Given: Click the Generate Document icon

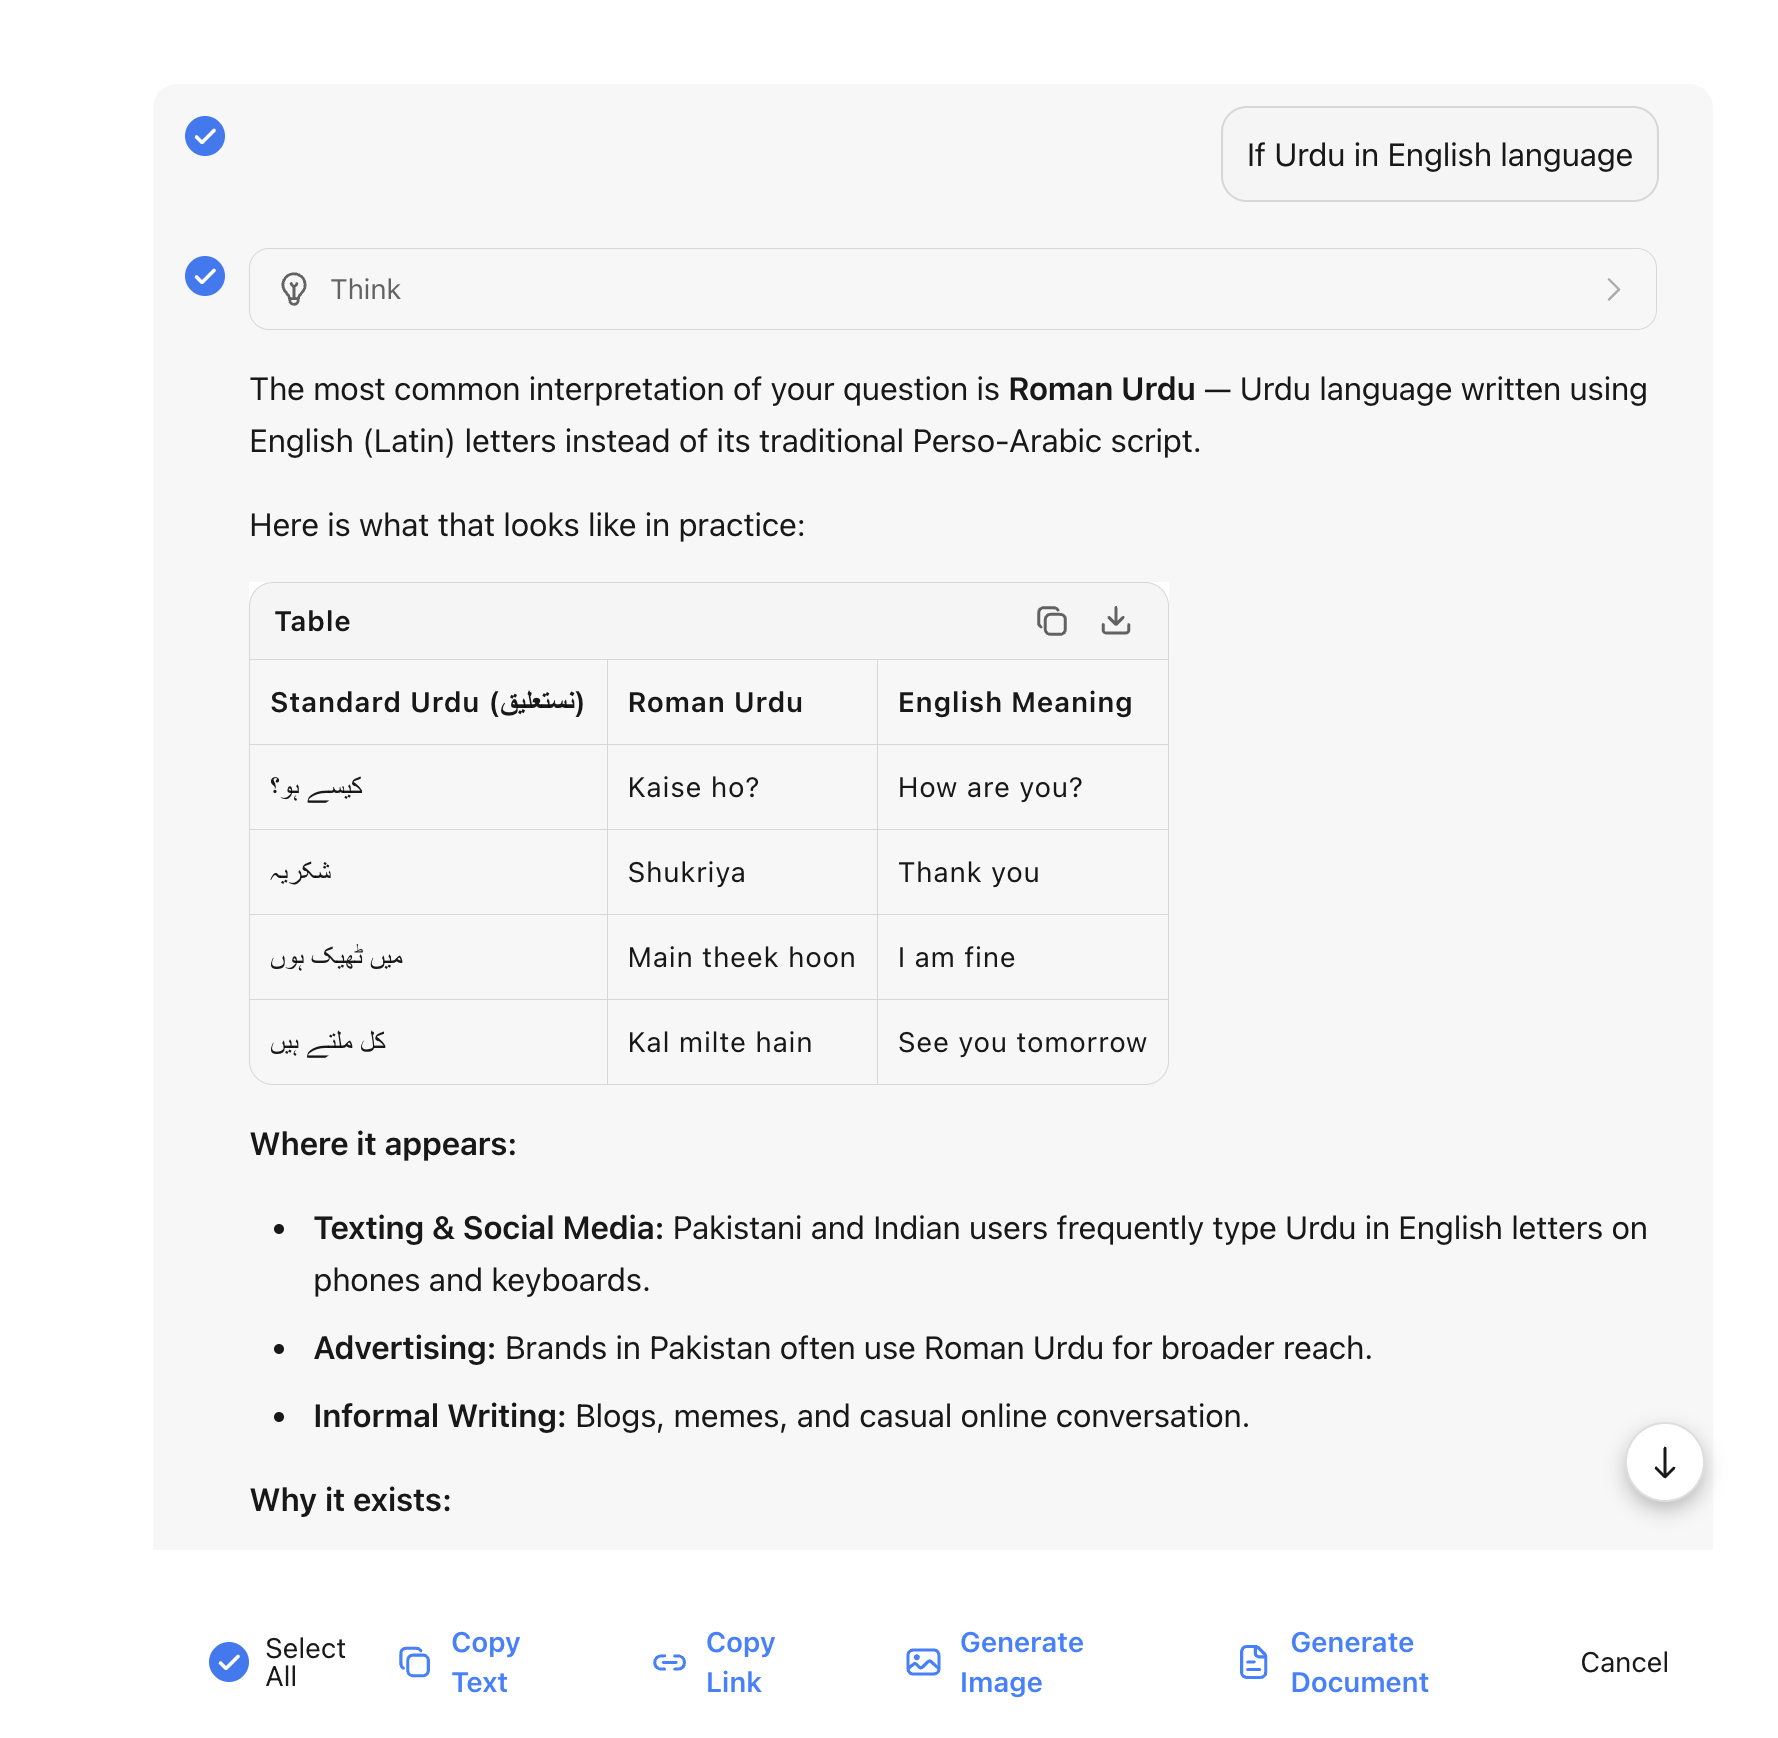Looking at the screenshot, I should [x=1253, y=1662].
